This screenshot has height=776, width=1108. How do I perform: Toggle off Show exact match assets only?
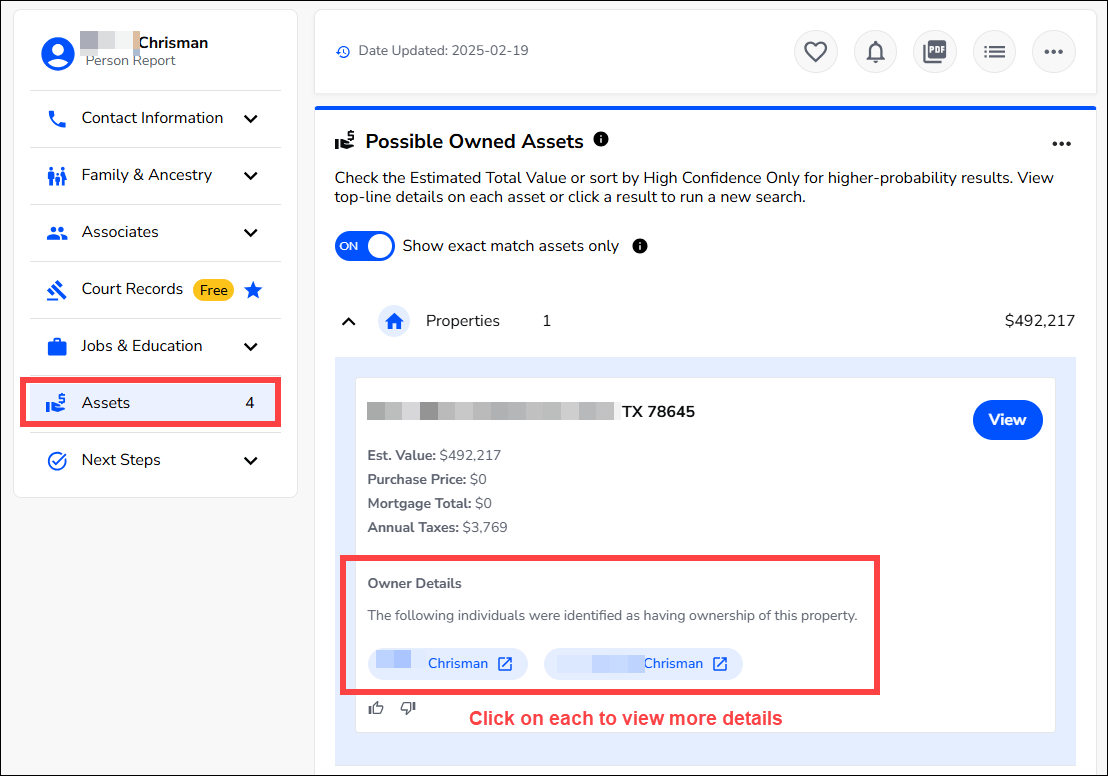tap(365, 246)
